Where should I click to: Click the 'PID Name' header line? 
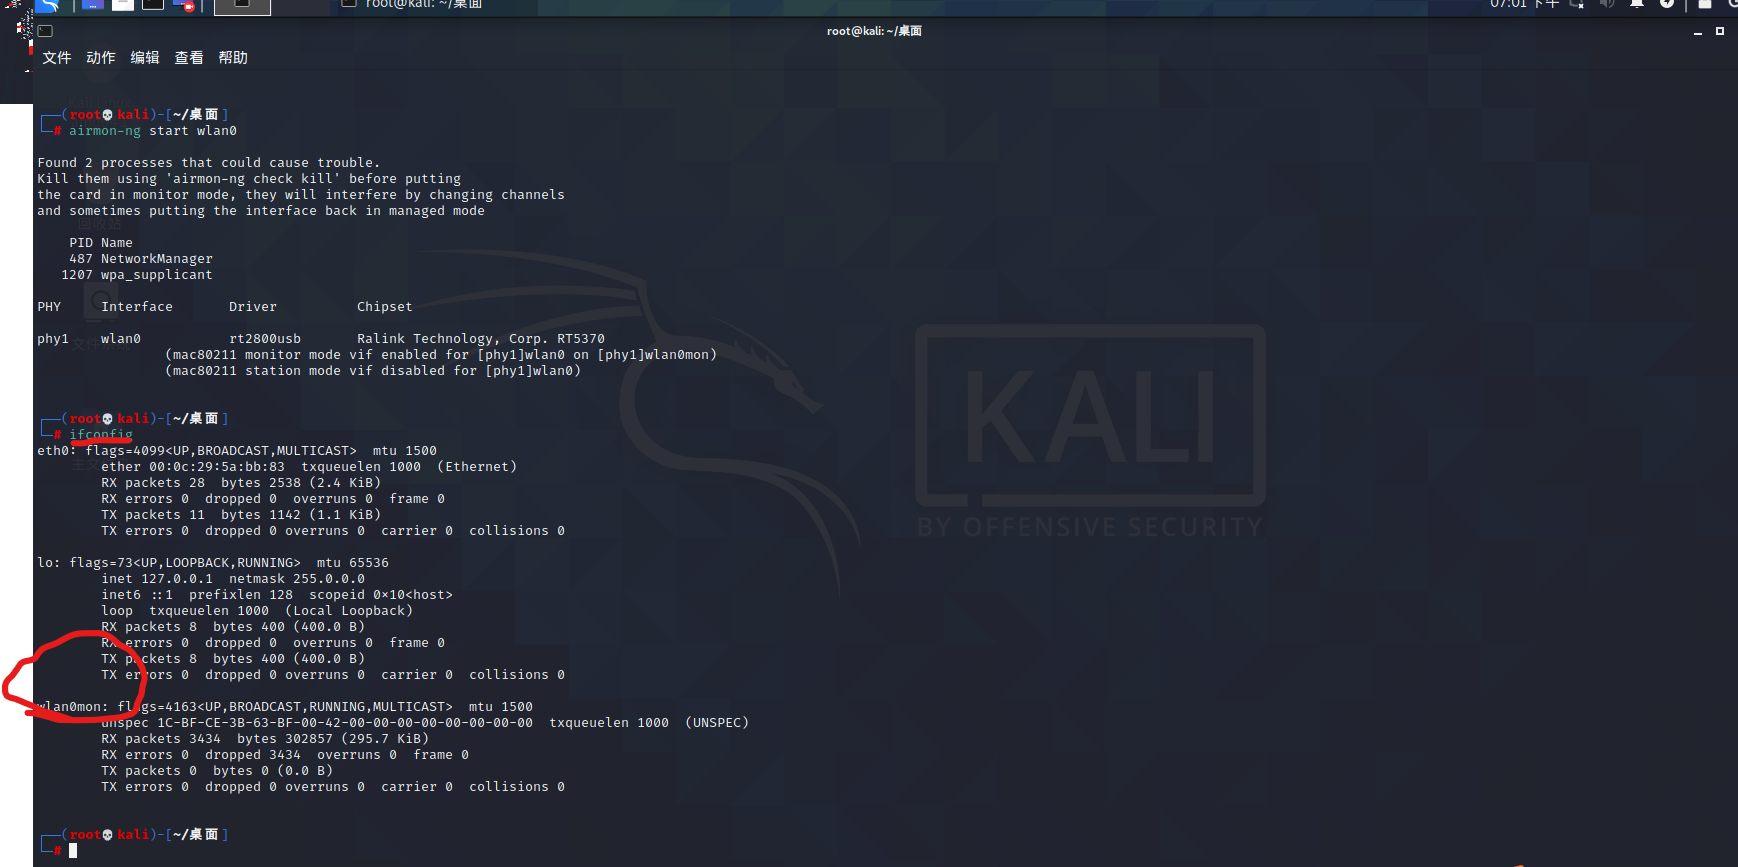[101, 243]
